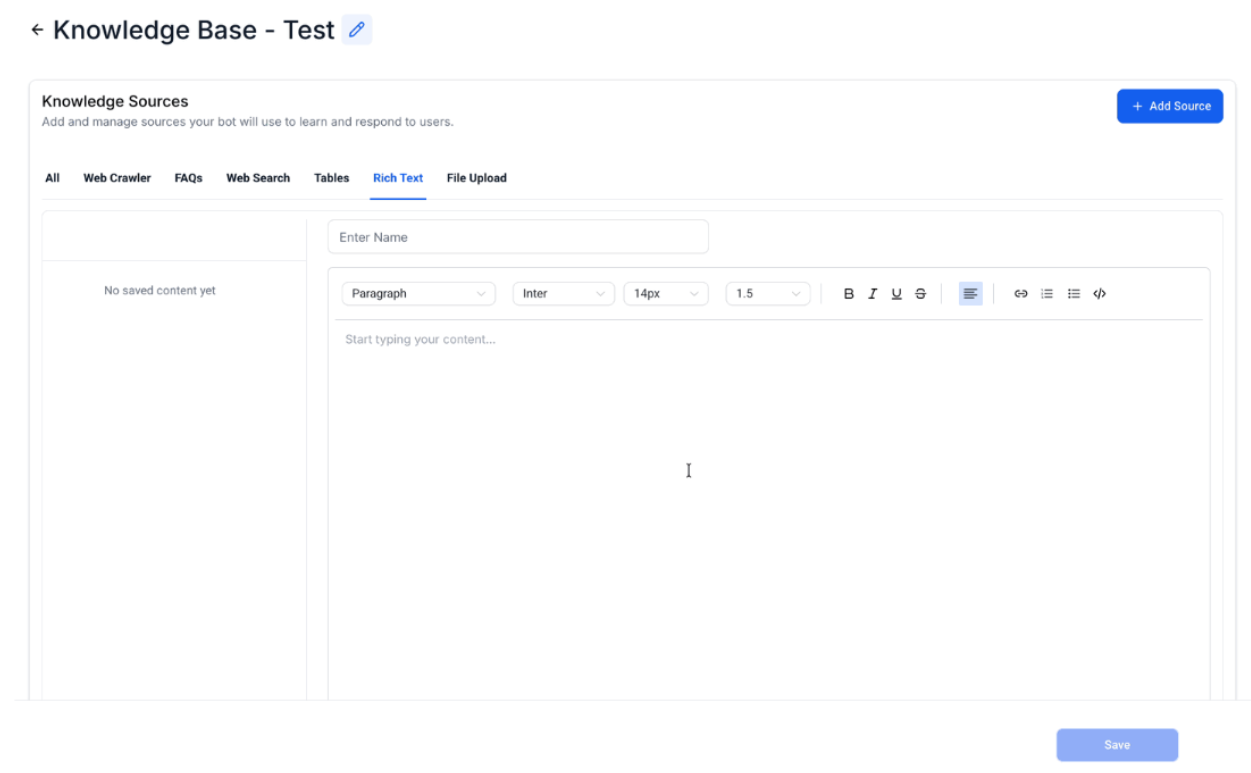
Task: Toggle underline formatting
Action: 896,294
